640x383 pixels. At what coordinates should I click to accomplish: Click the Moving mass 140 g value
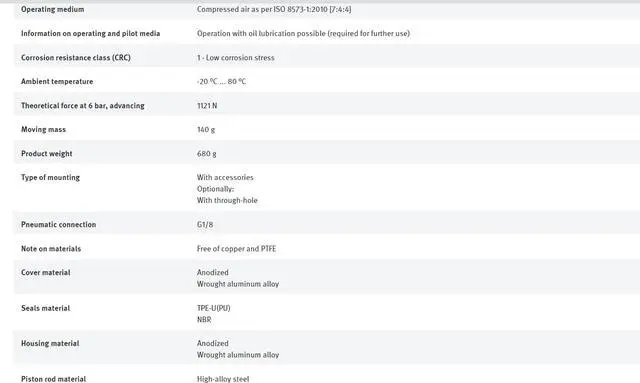point(206,129)
